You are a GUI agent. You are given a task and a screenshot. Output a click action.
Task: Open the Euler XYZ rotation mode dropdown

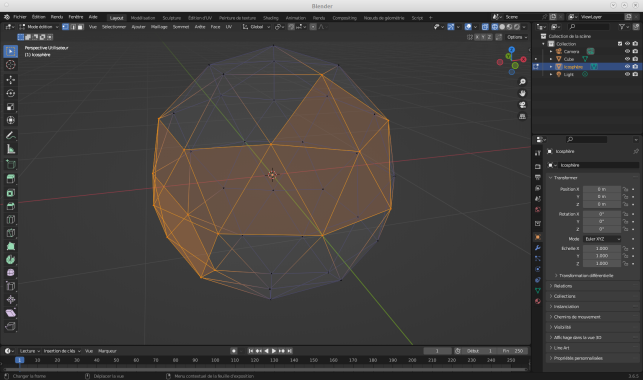[602, 239]
